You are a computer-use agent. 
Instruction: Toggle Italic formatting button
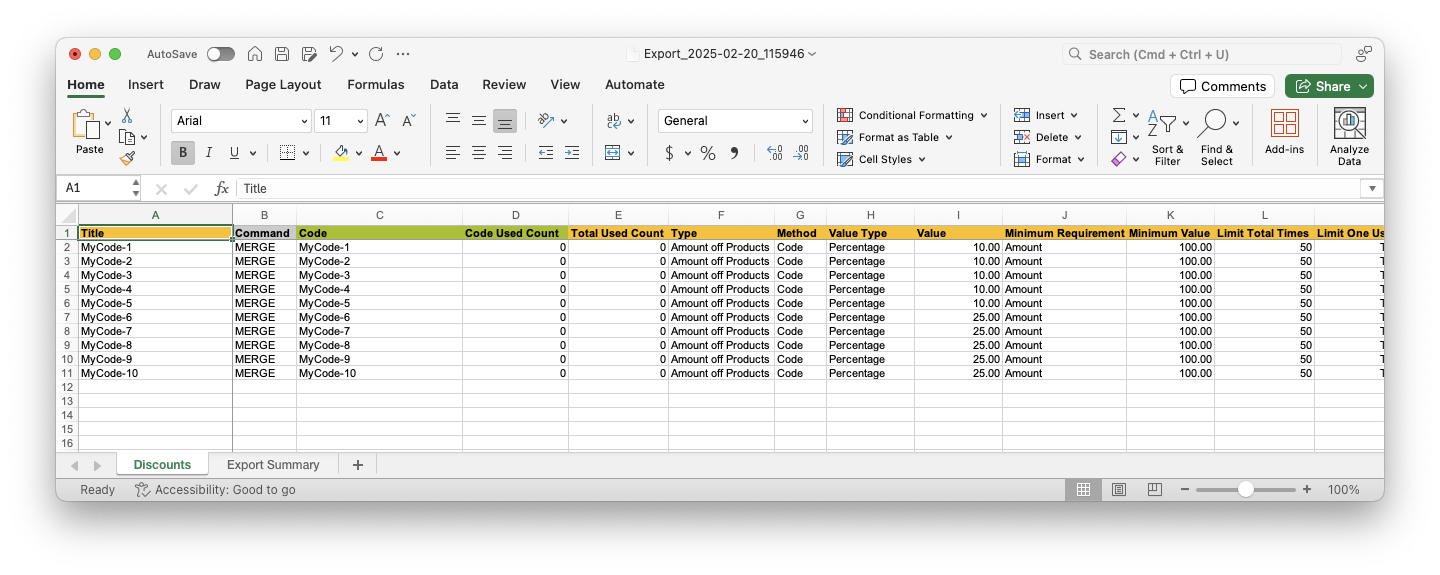click(x=209, y=153)
